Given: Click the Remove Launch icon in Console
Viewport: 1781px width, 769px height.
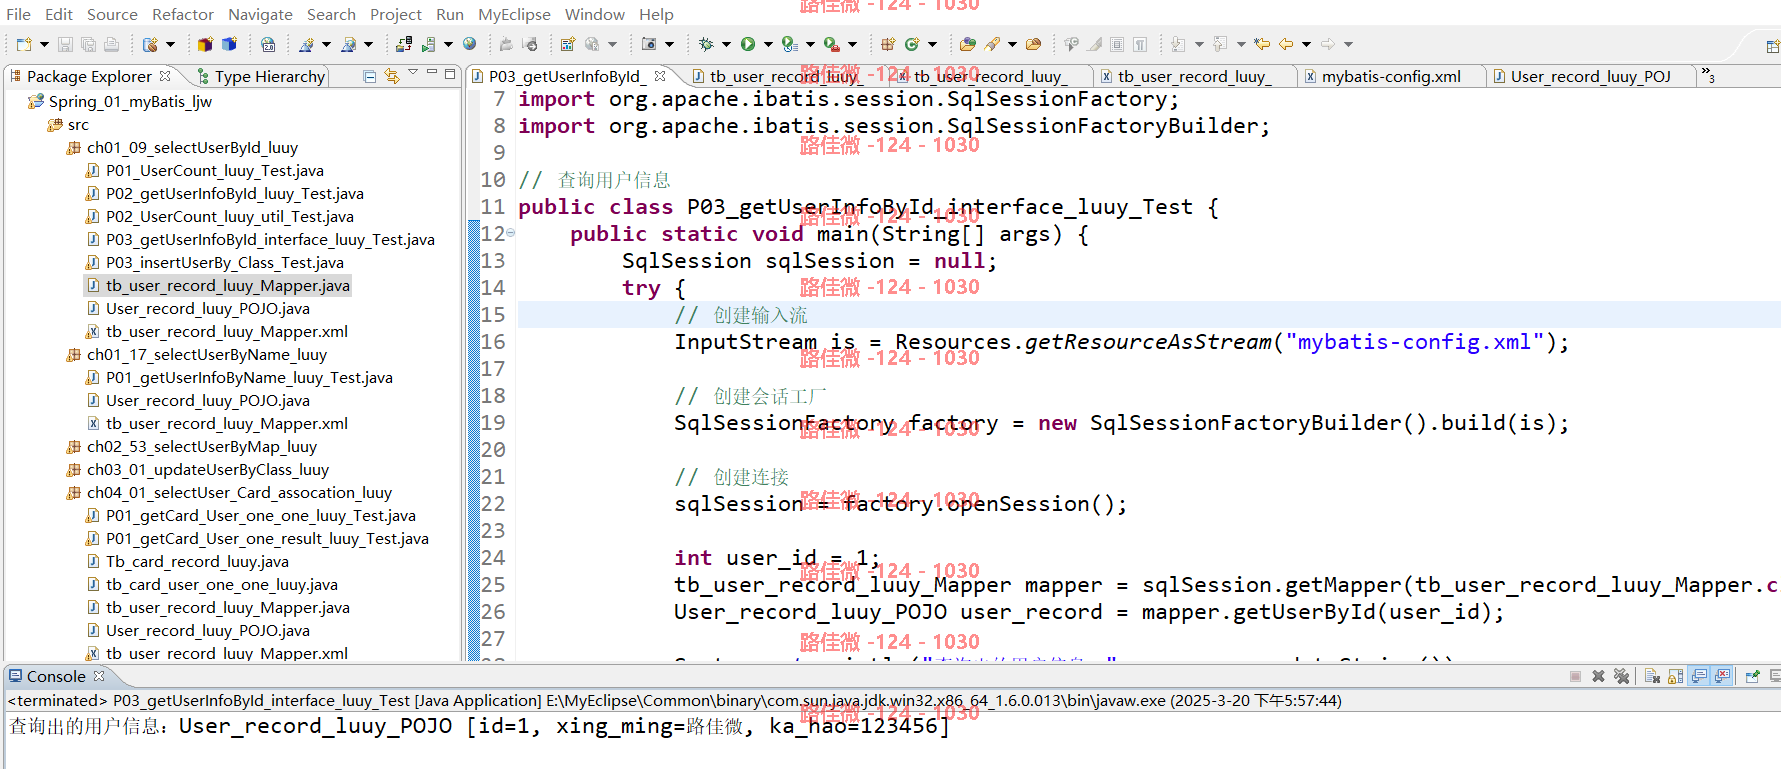Looking at the screenshot, I should tap(1598, 676).
